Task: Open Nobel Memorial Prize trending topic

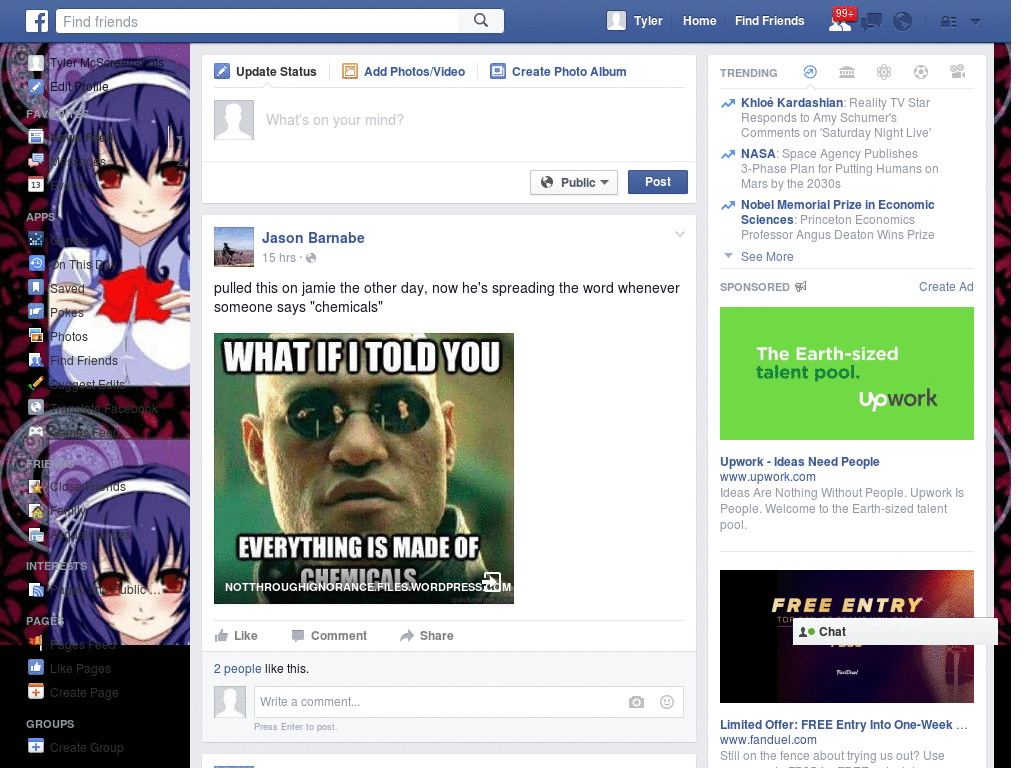Action: point(837,212)
